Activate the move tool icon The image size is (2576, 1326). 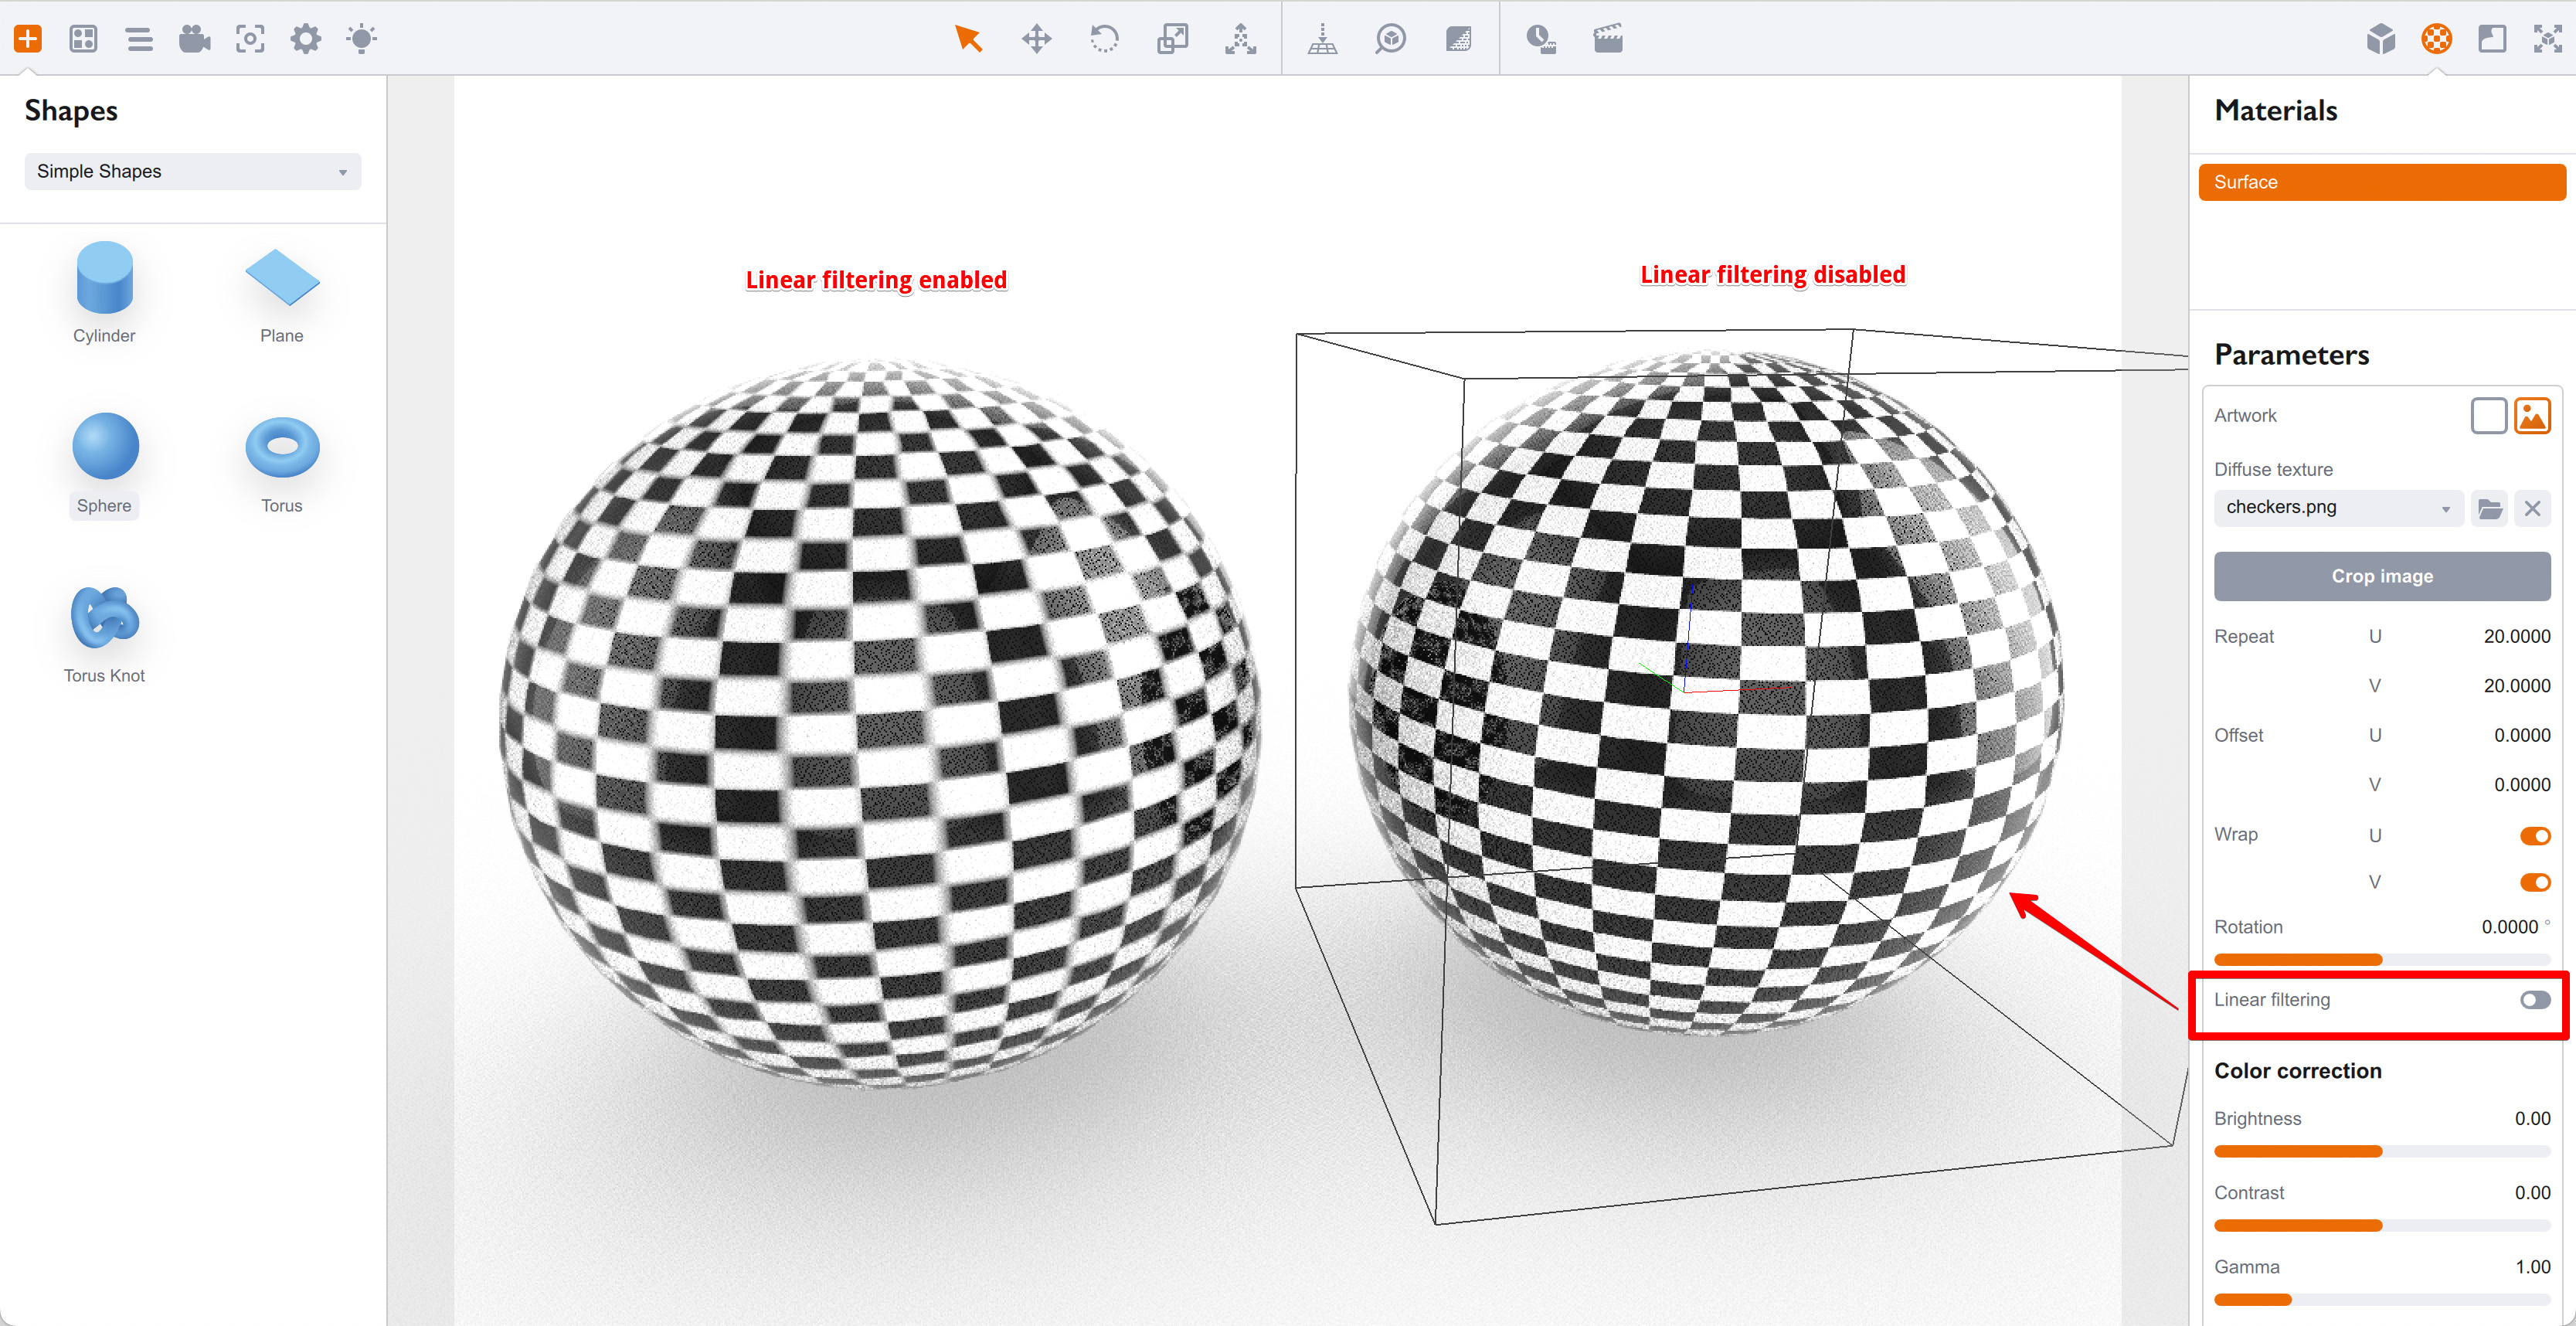[1036, 39]
